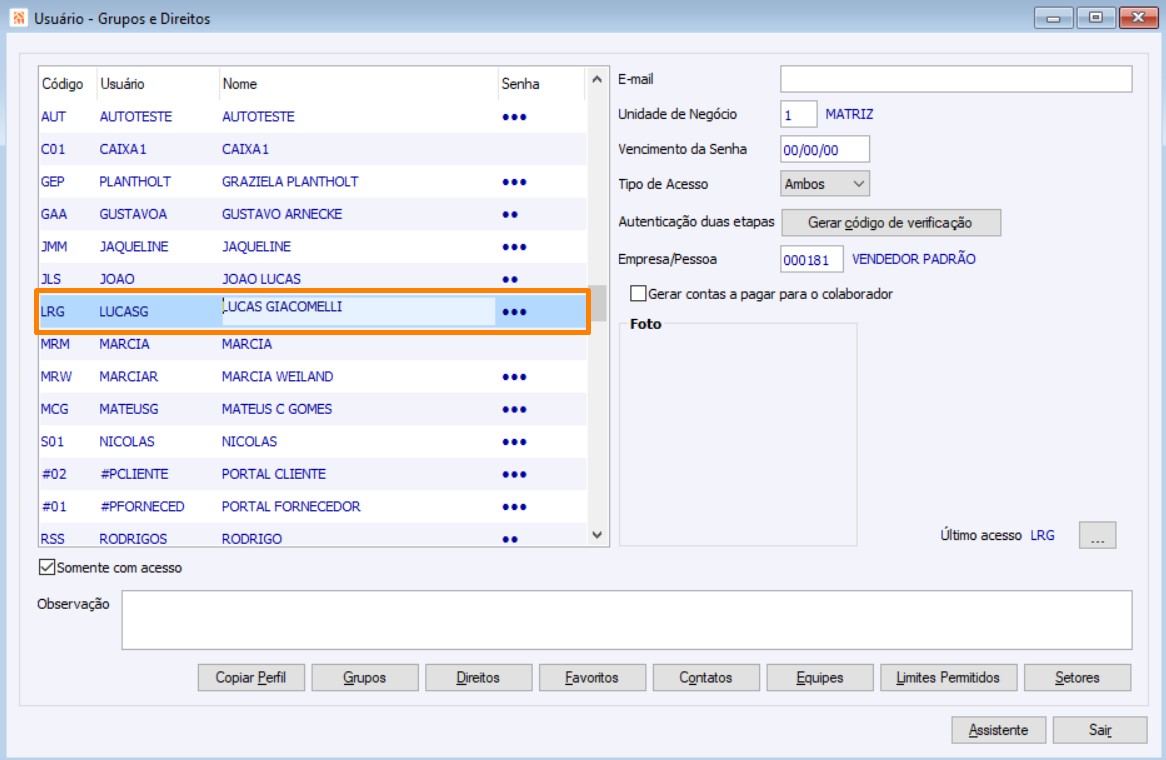Select the NICOLAS user row
Screen dimensions: 1166x760
point(312,442)
